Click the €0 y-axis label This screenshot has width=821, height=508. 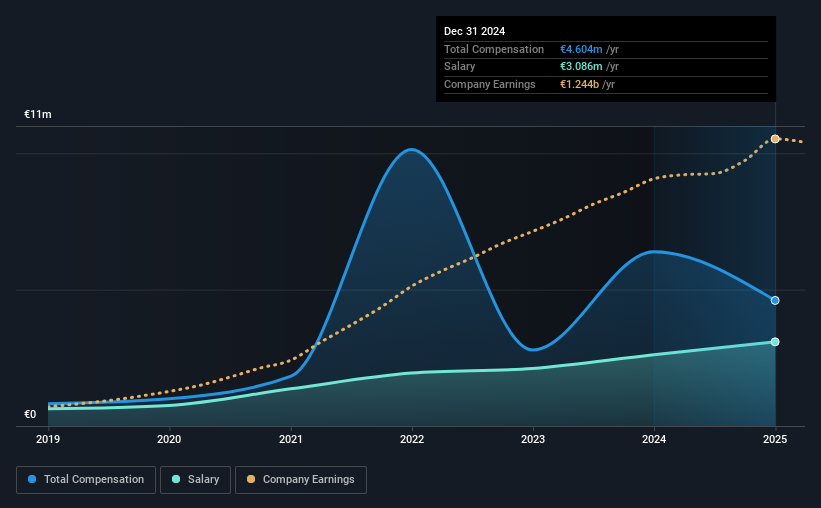click(x=30, y=414)
